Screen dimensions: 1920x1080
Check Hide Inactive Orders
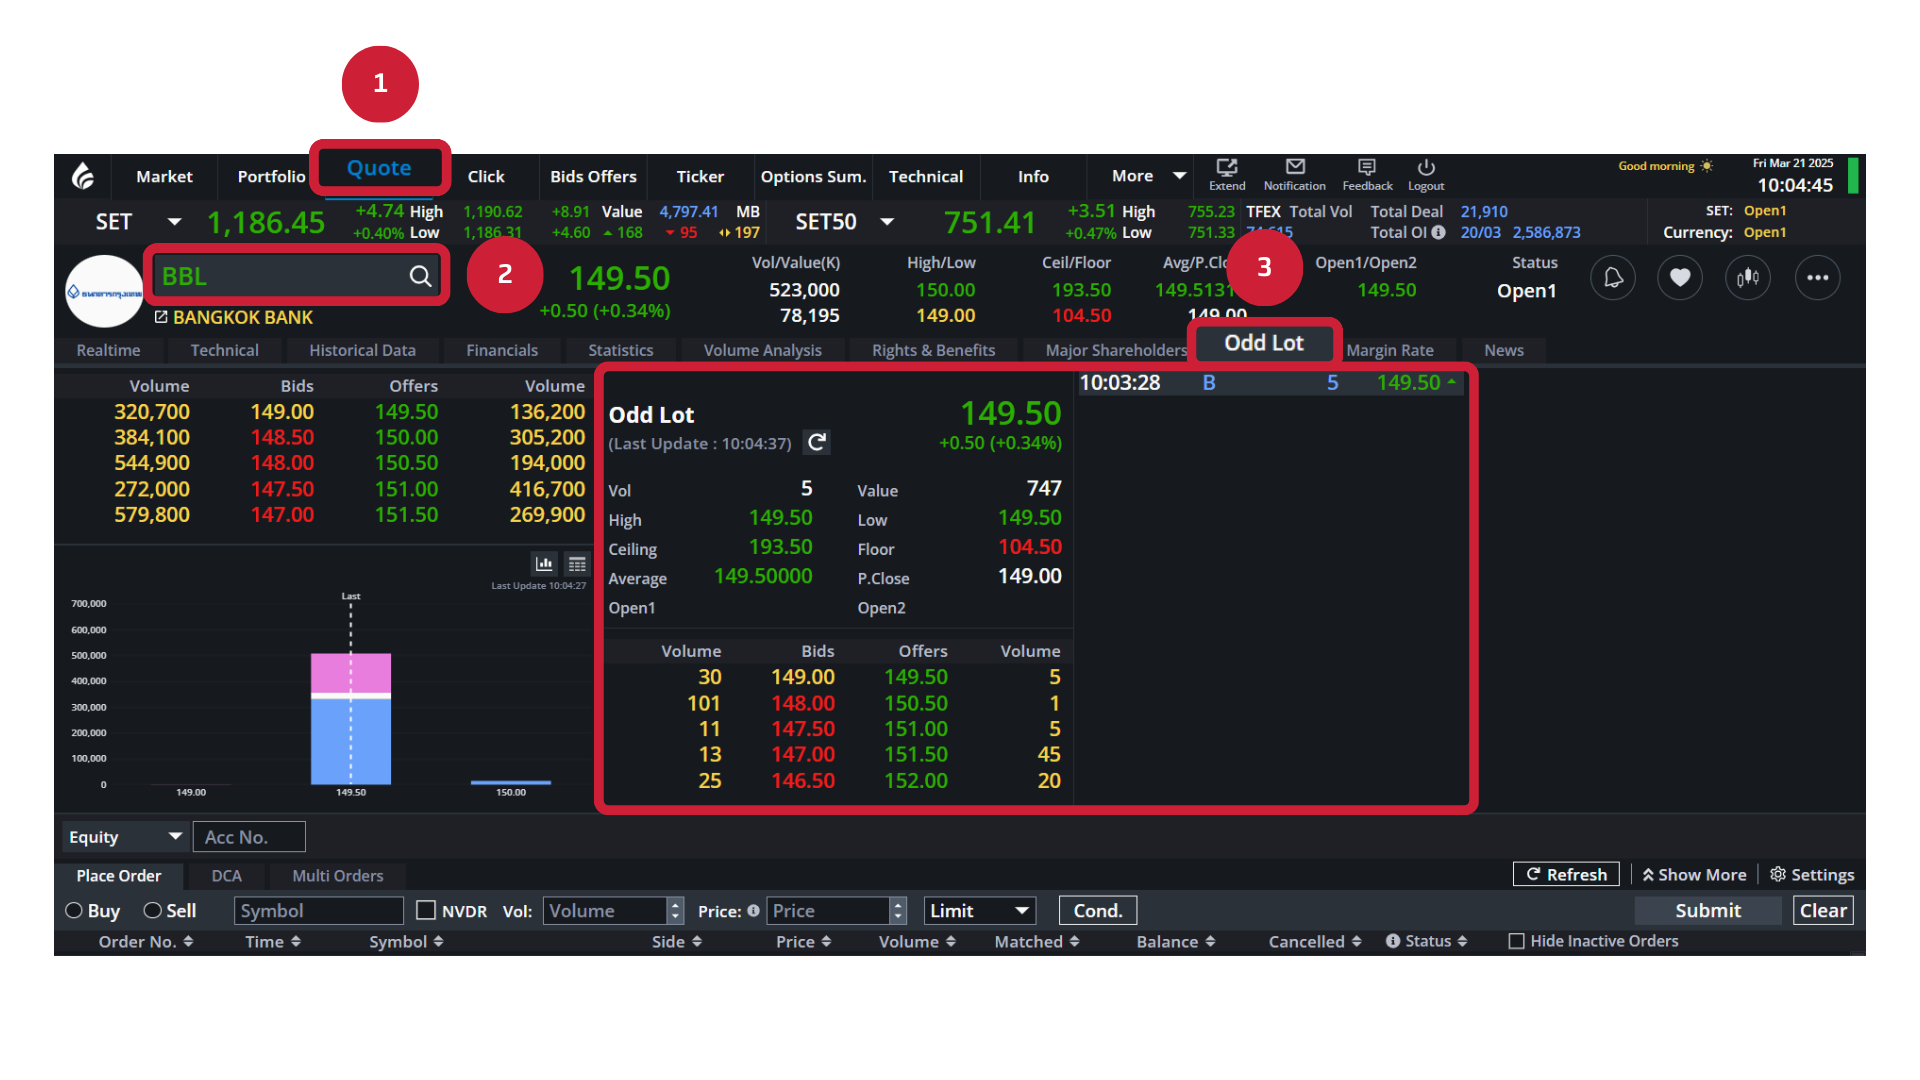pos(1516,941)
